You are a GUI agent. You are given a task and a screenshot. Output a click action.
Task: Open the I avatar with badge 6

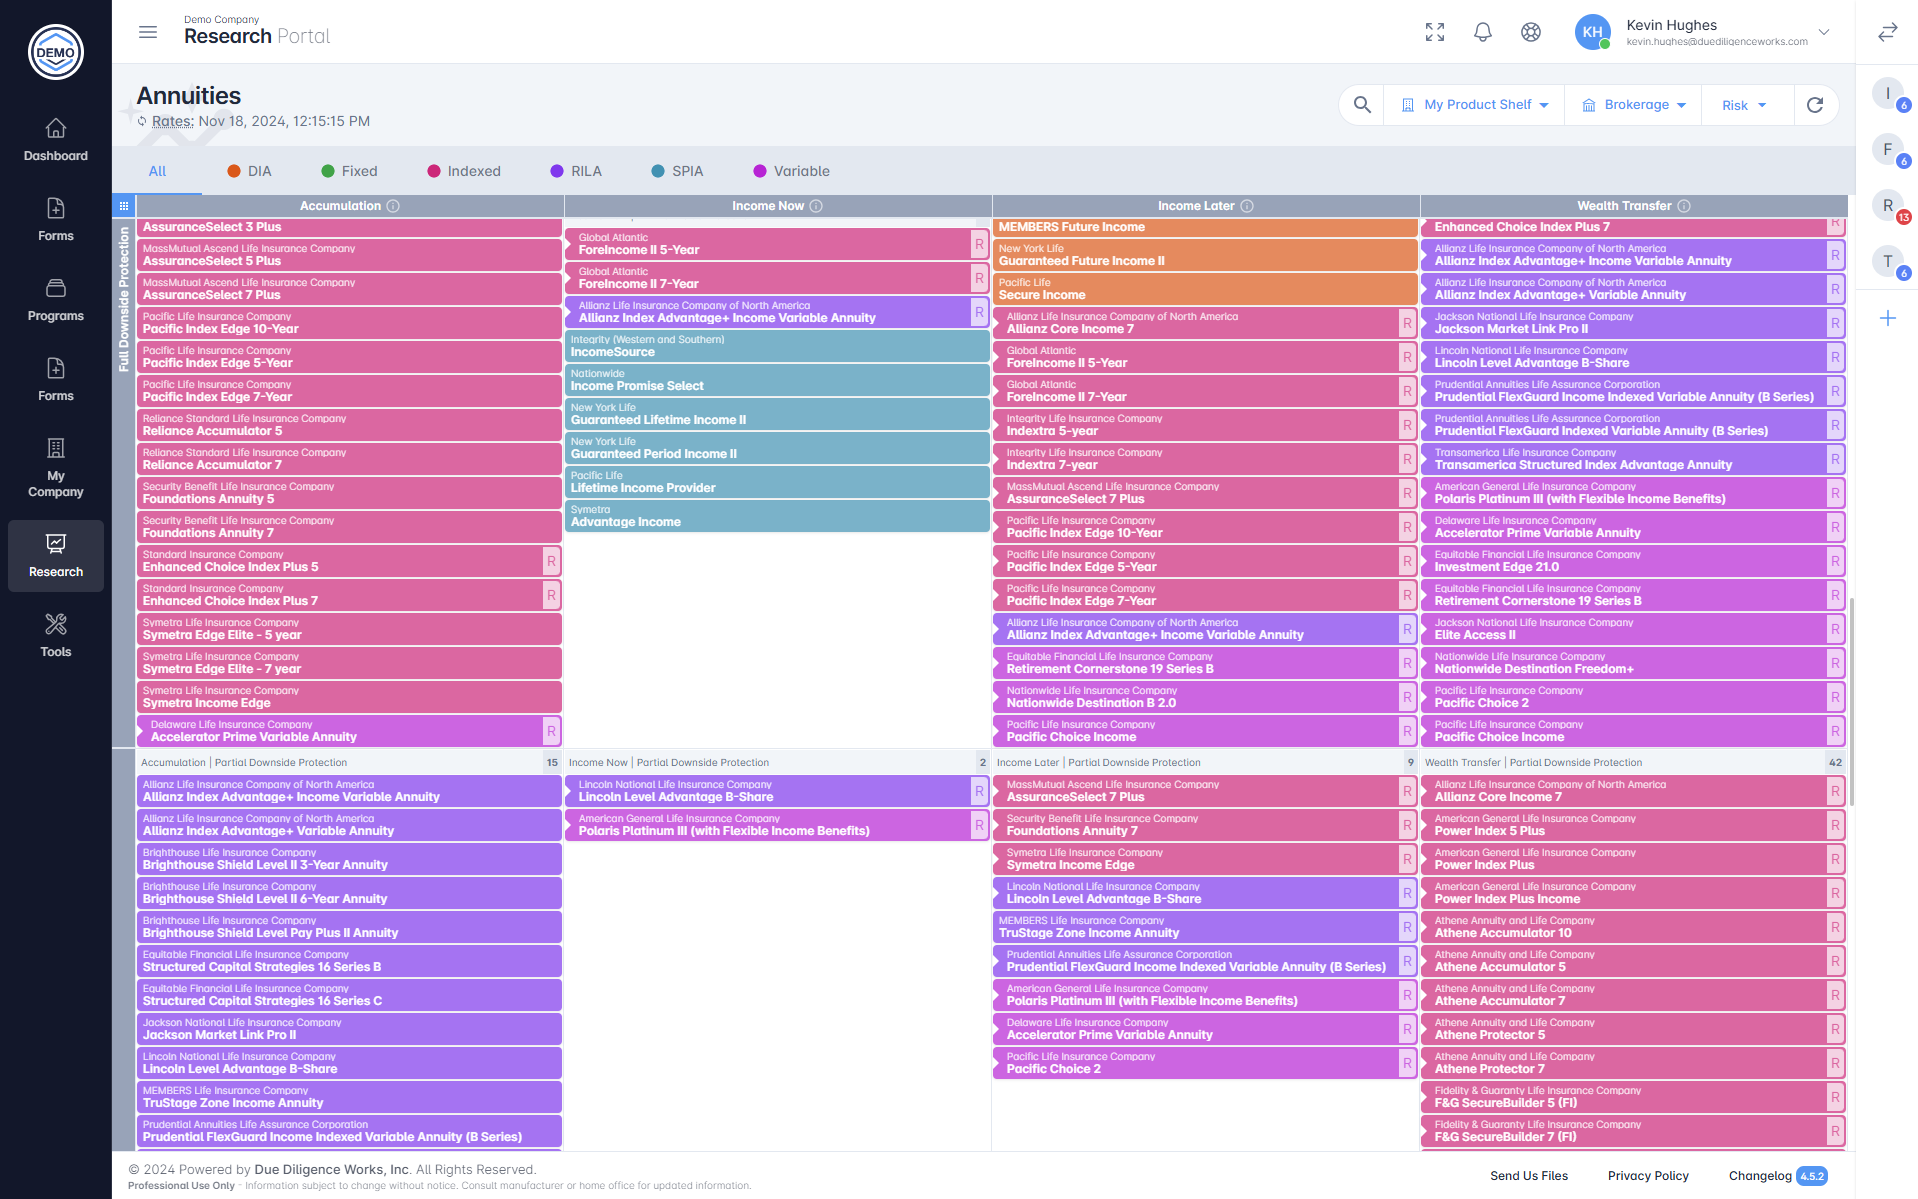coord(1888,94)
